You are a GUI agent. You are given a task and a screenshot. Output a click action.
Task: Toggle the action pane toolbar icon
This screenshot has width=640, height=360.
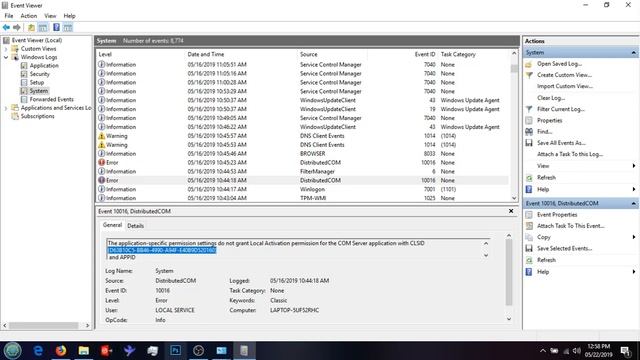click(68, 27)
